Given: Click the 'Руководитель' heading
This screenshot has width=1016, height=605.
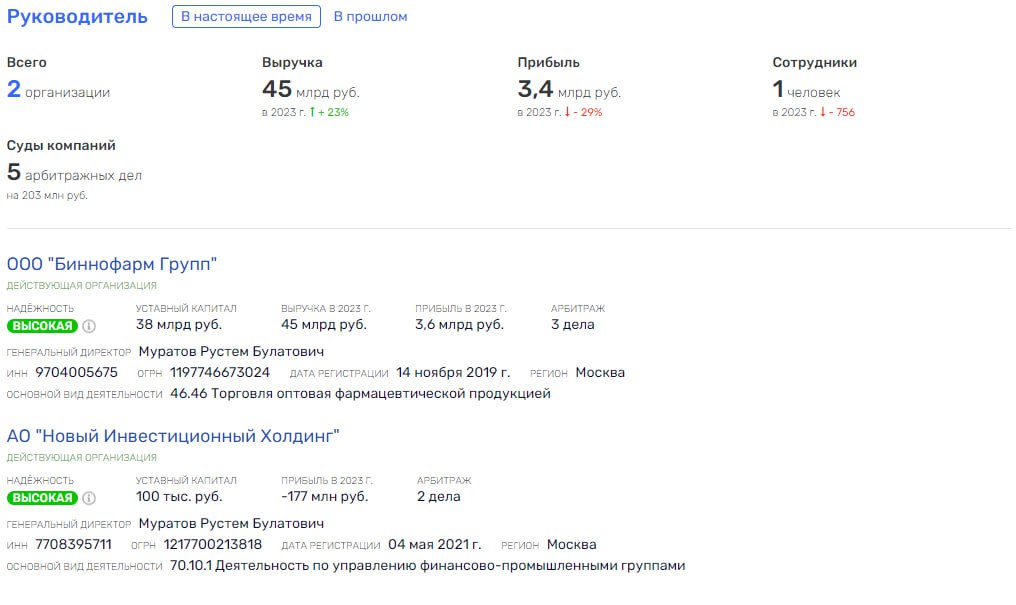Looking at the screenshot, I should [77, 17].
